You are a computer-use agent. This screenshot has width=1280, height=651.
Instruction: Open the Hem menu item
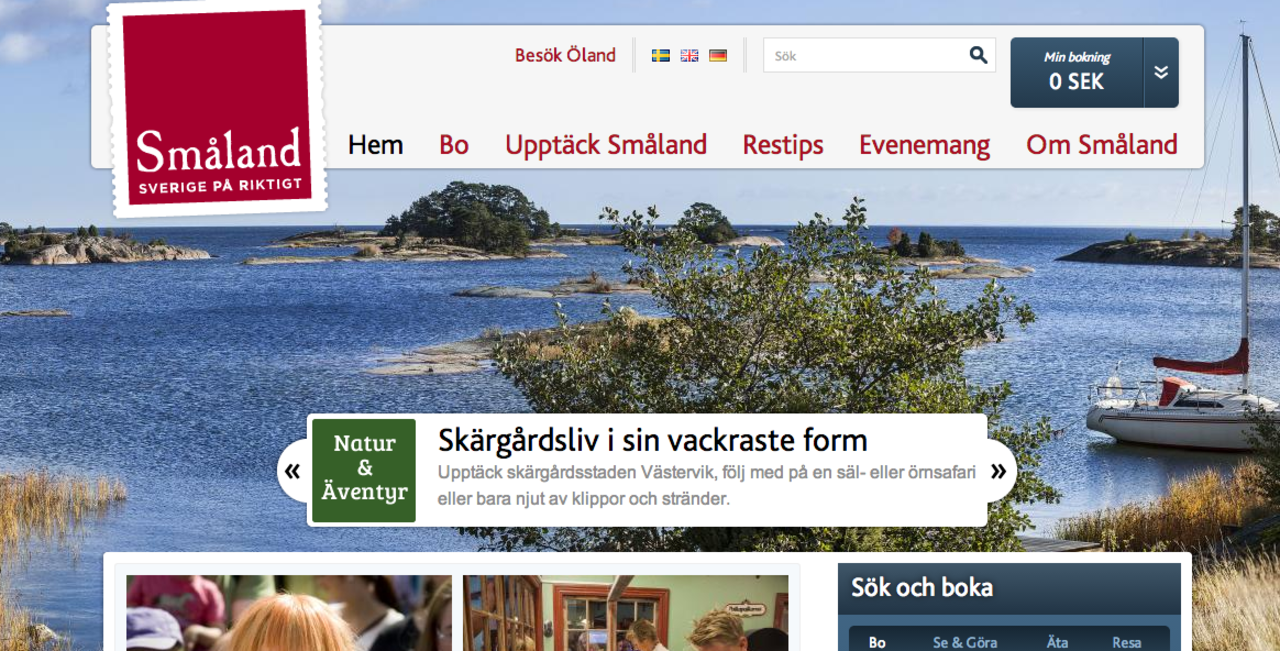[x=374, y=145]
